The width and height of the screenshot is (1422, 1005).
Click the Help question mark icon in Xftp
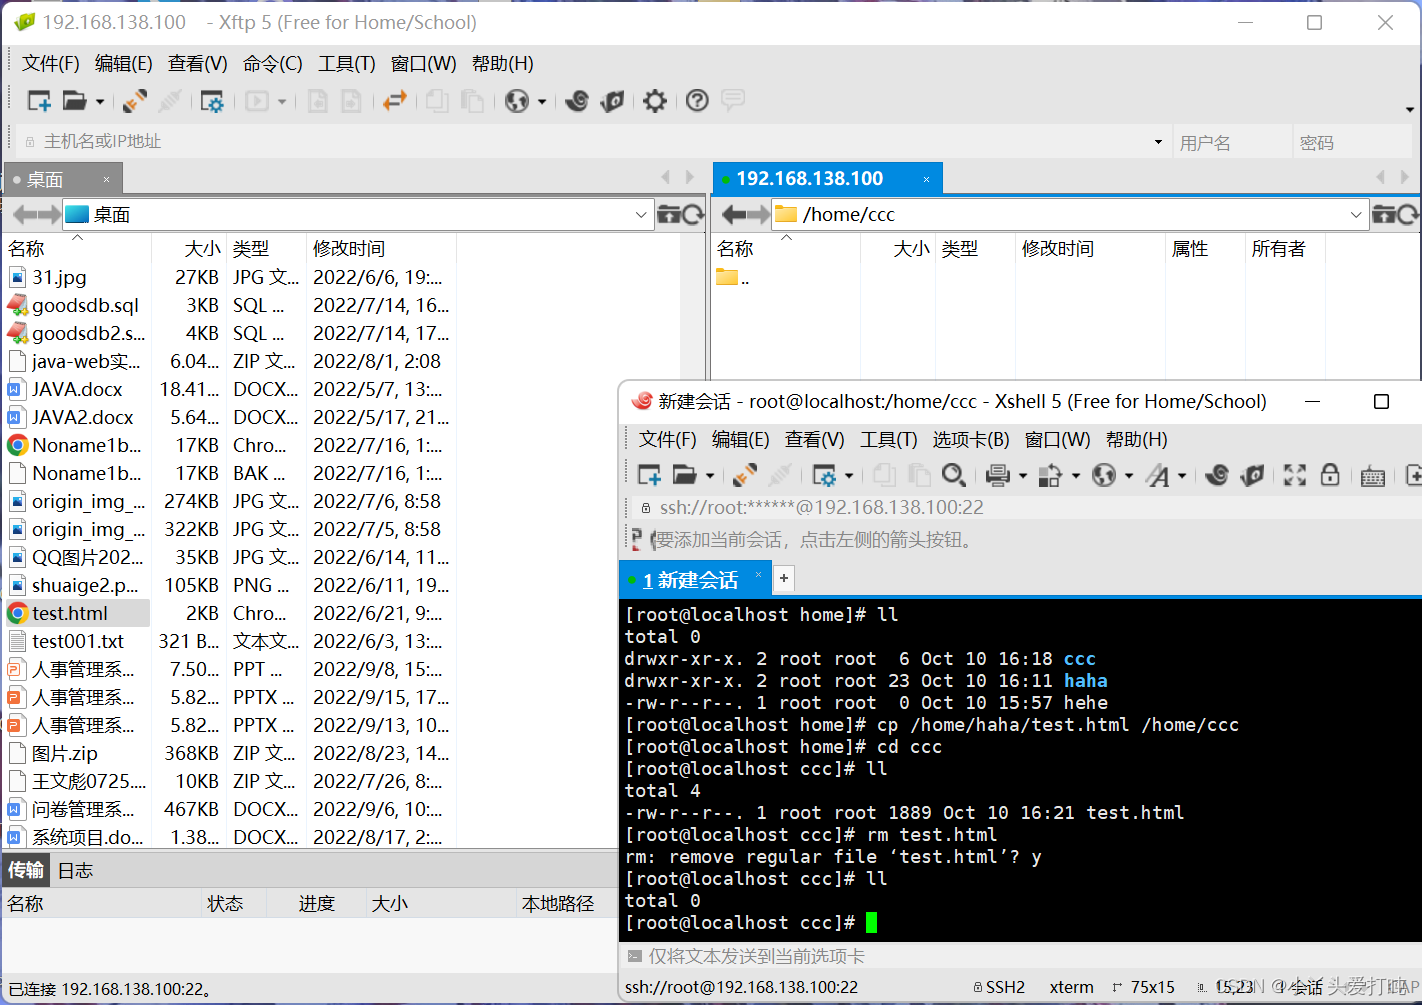pyautogui.click(x=698, y=100)
